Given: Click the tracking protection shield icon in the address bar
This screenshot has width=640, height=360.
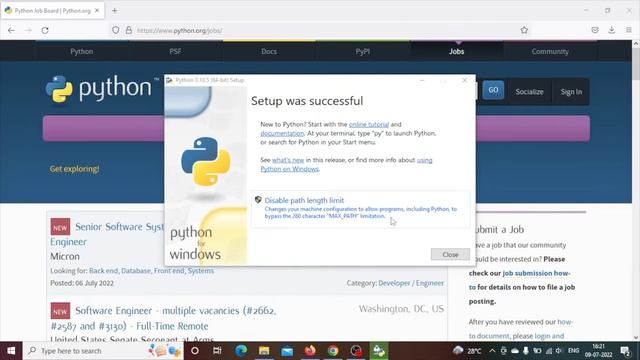Looking at the screenshot, I should pos(116,30).
